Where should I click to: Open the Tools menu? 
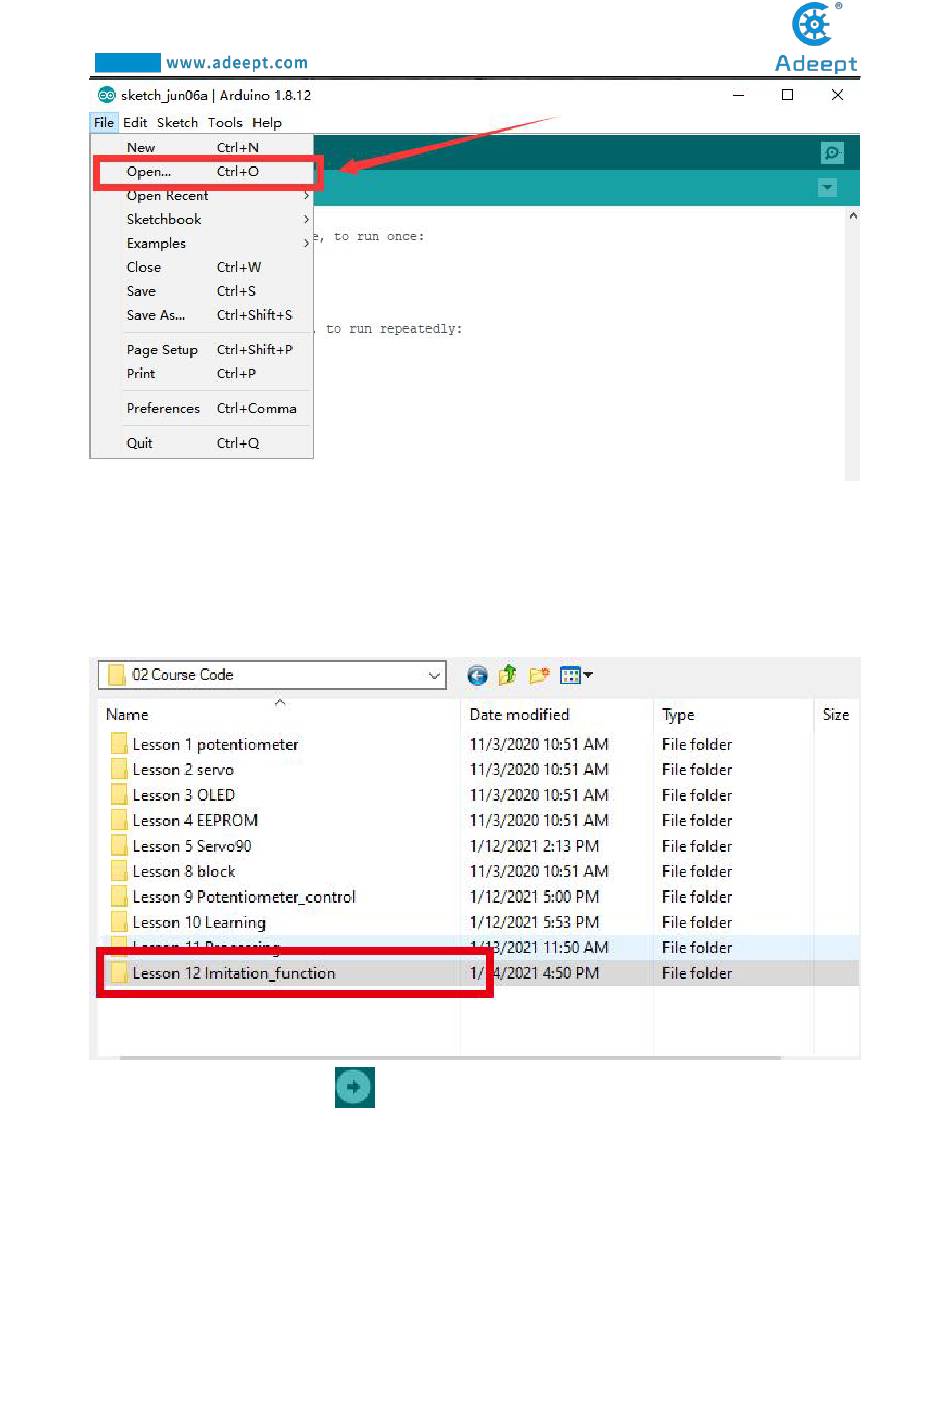[x=225, y=123]
